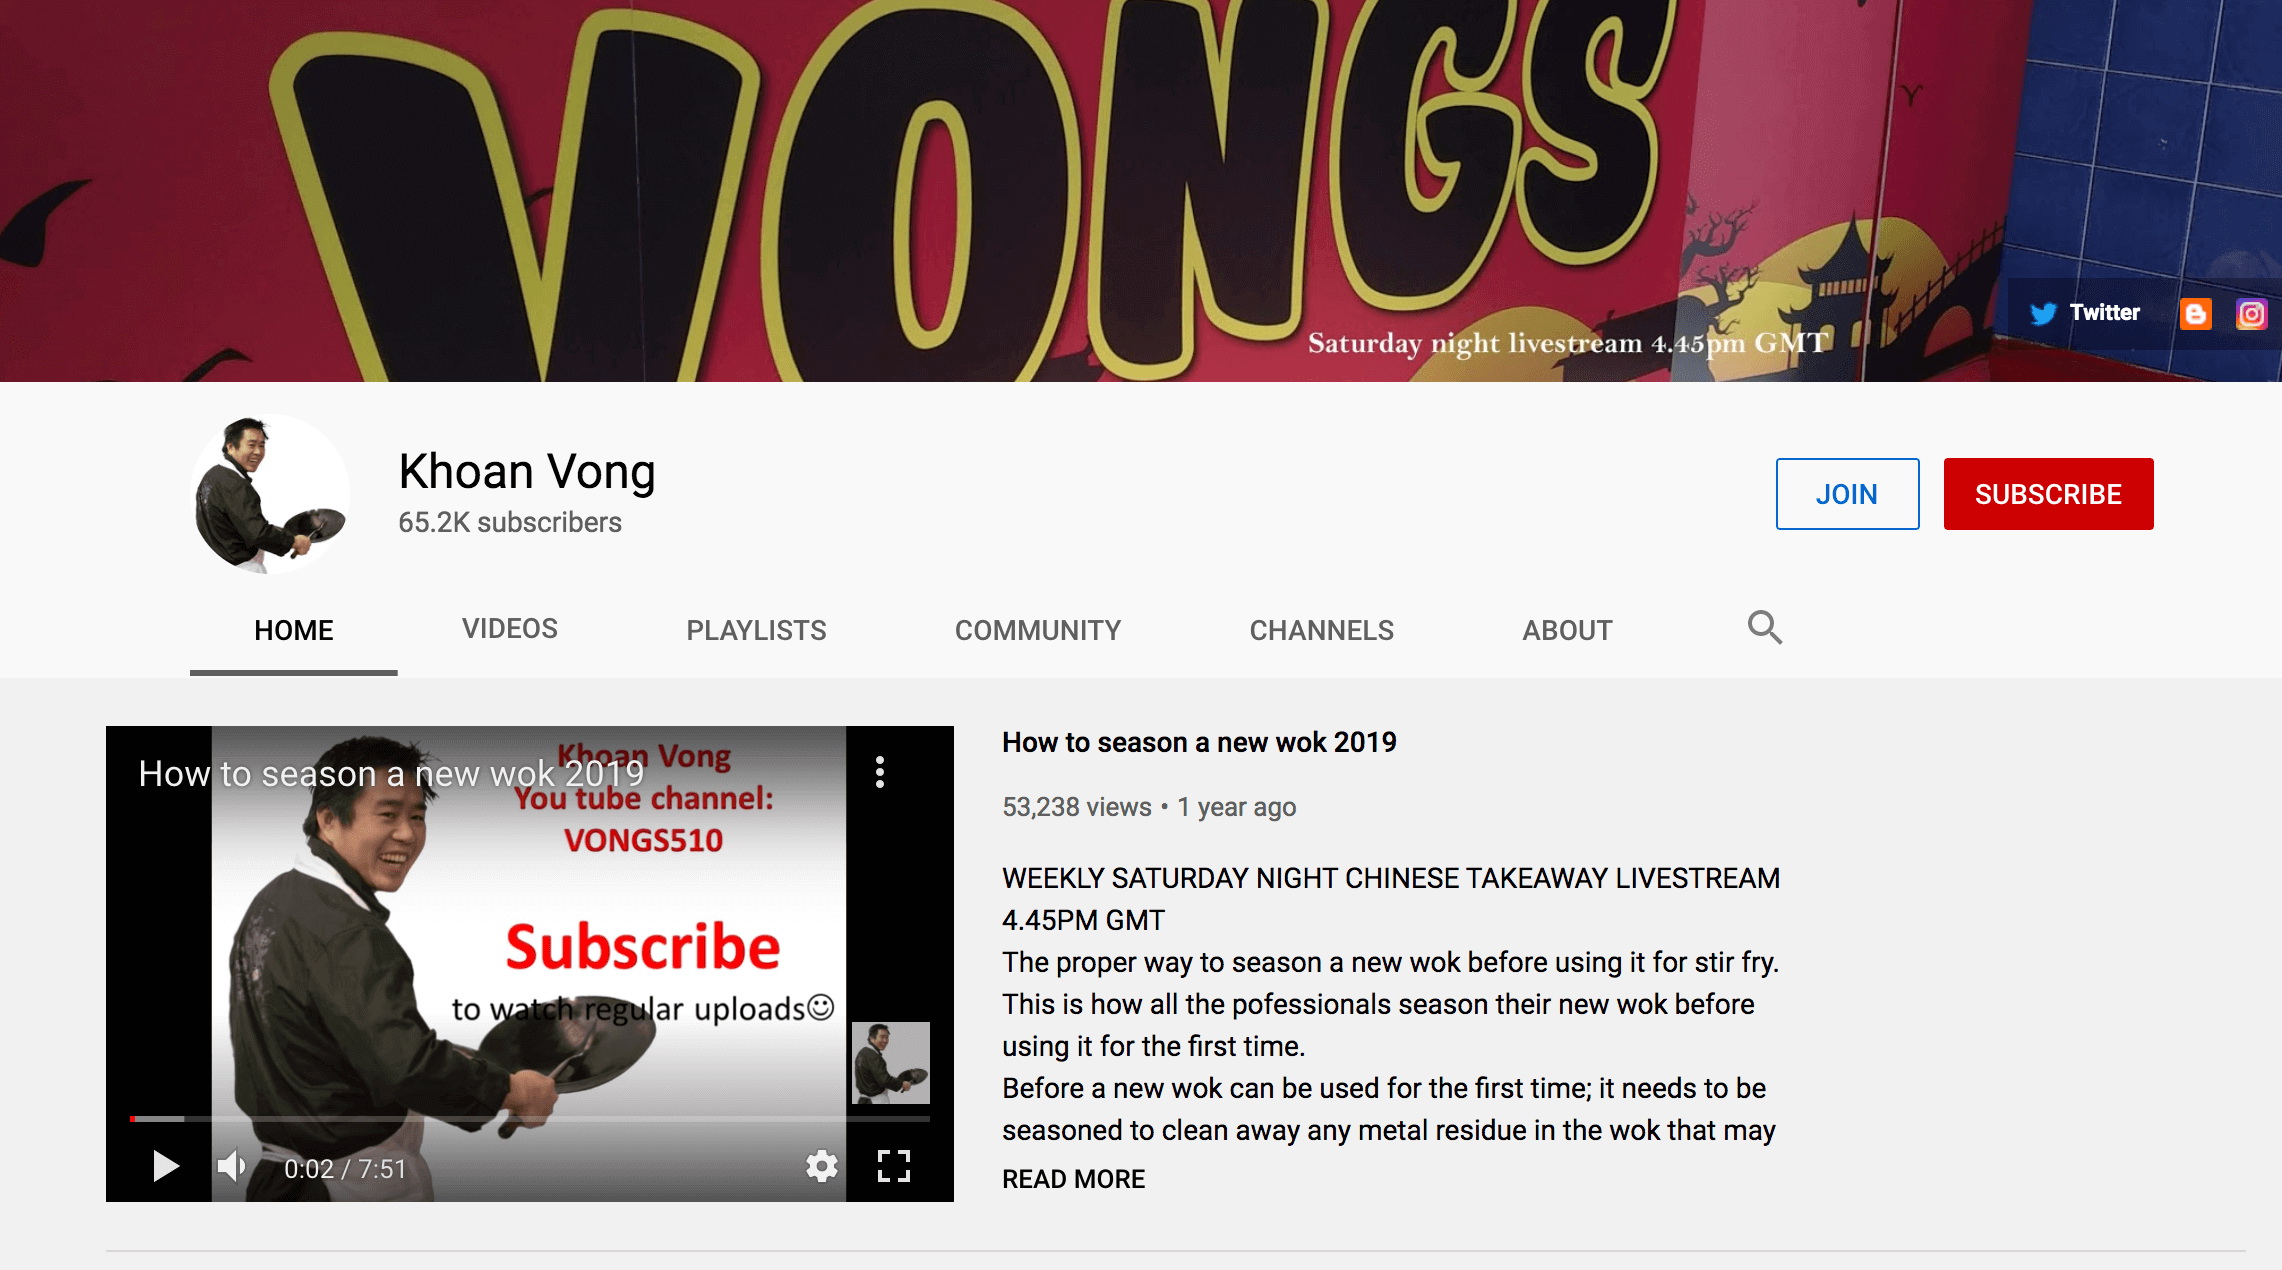Open the Blogger icon link

[x=2195, y=314]
